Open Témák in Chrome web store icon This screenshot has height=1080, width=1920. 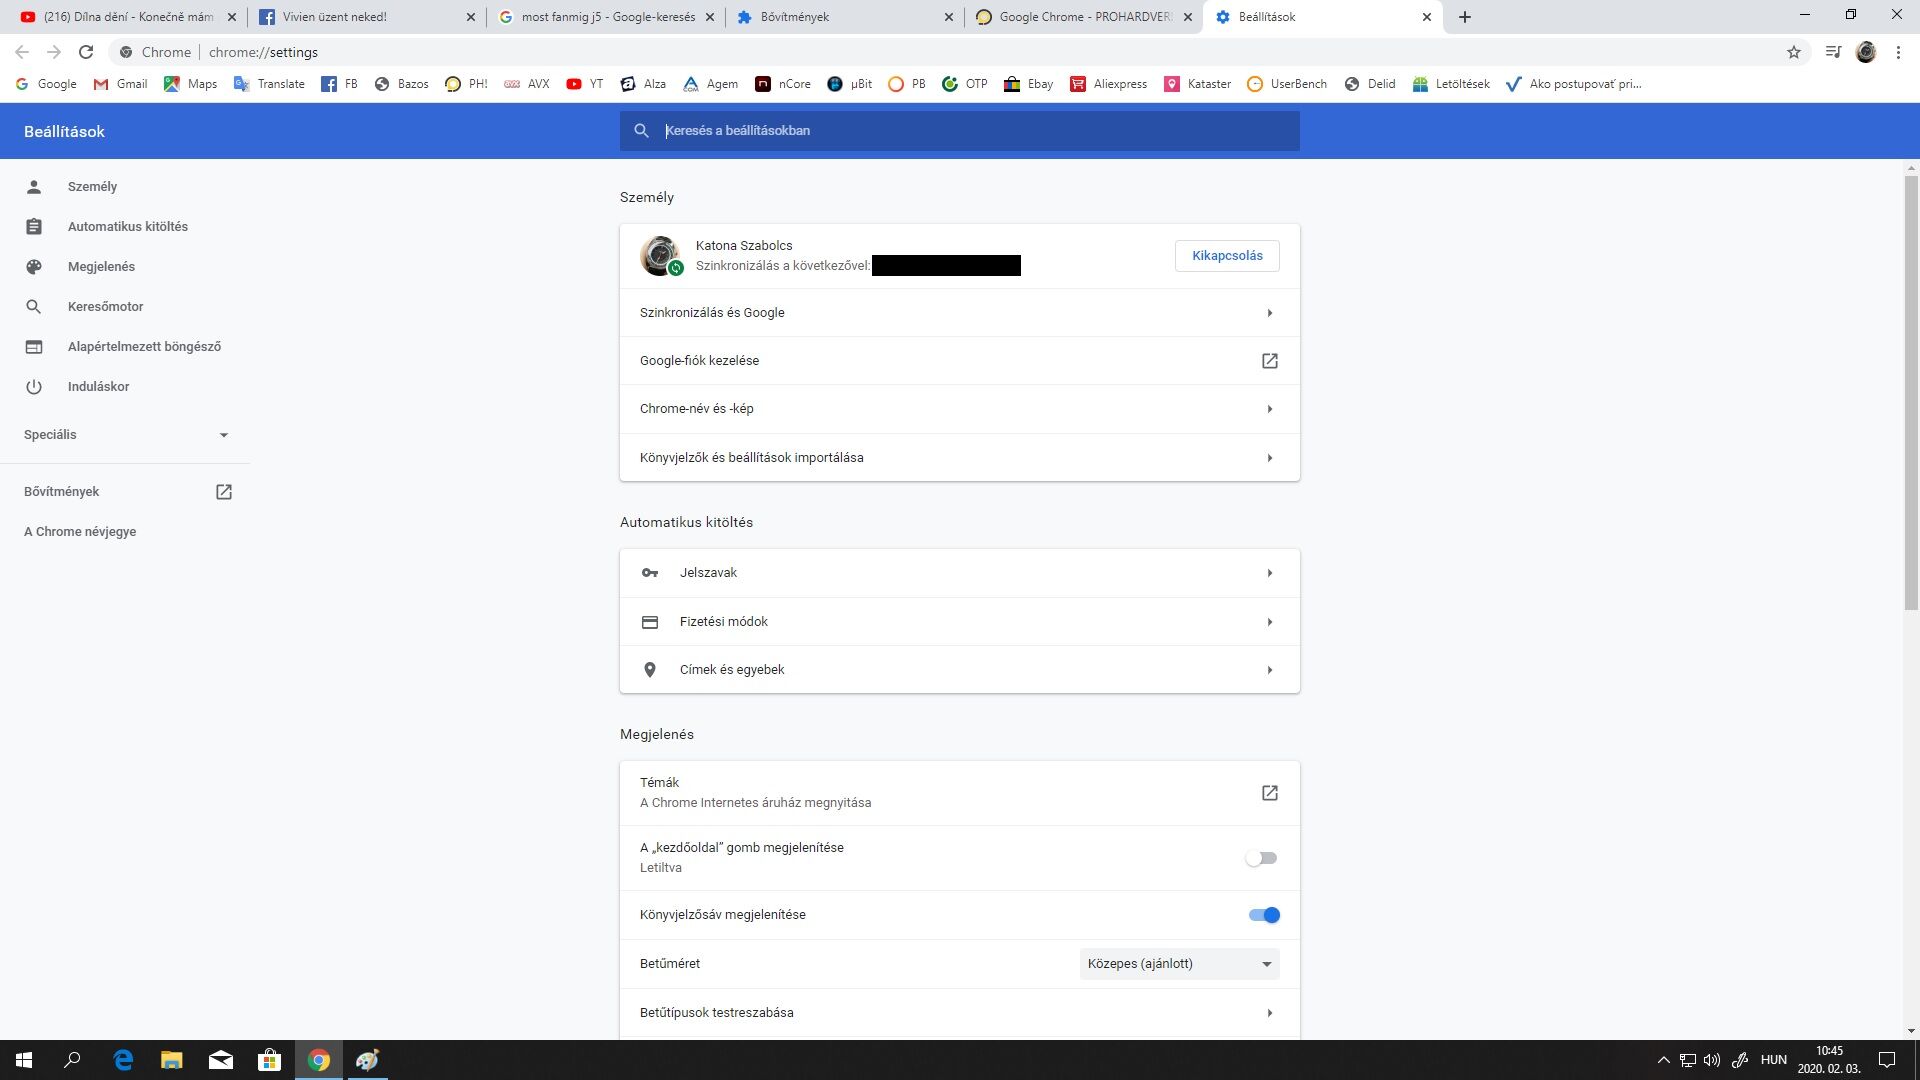click(1269, 793)
